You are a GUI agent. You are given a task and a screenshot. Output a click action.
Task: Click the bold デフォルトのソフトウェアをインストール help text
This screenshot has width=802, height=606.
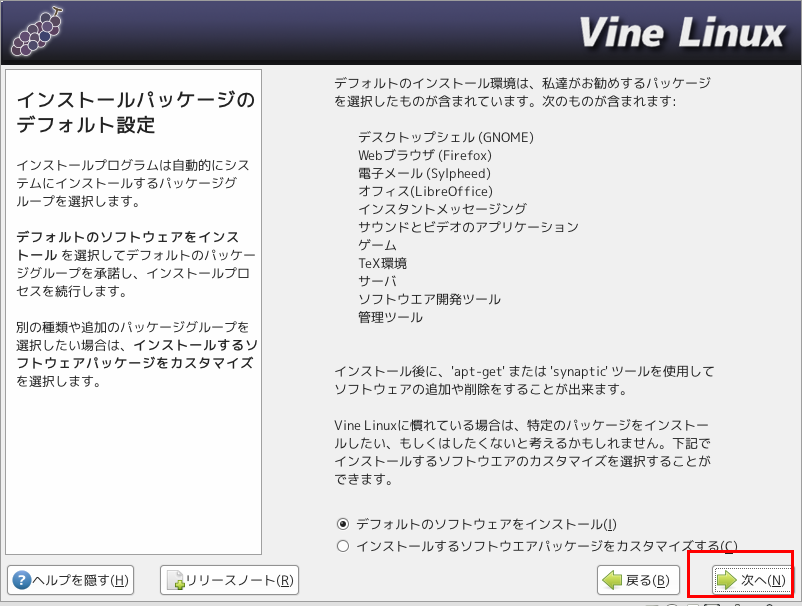(x=127, y=245)
